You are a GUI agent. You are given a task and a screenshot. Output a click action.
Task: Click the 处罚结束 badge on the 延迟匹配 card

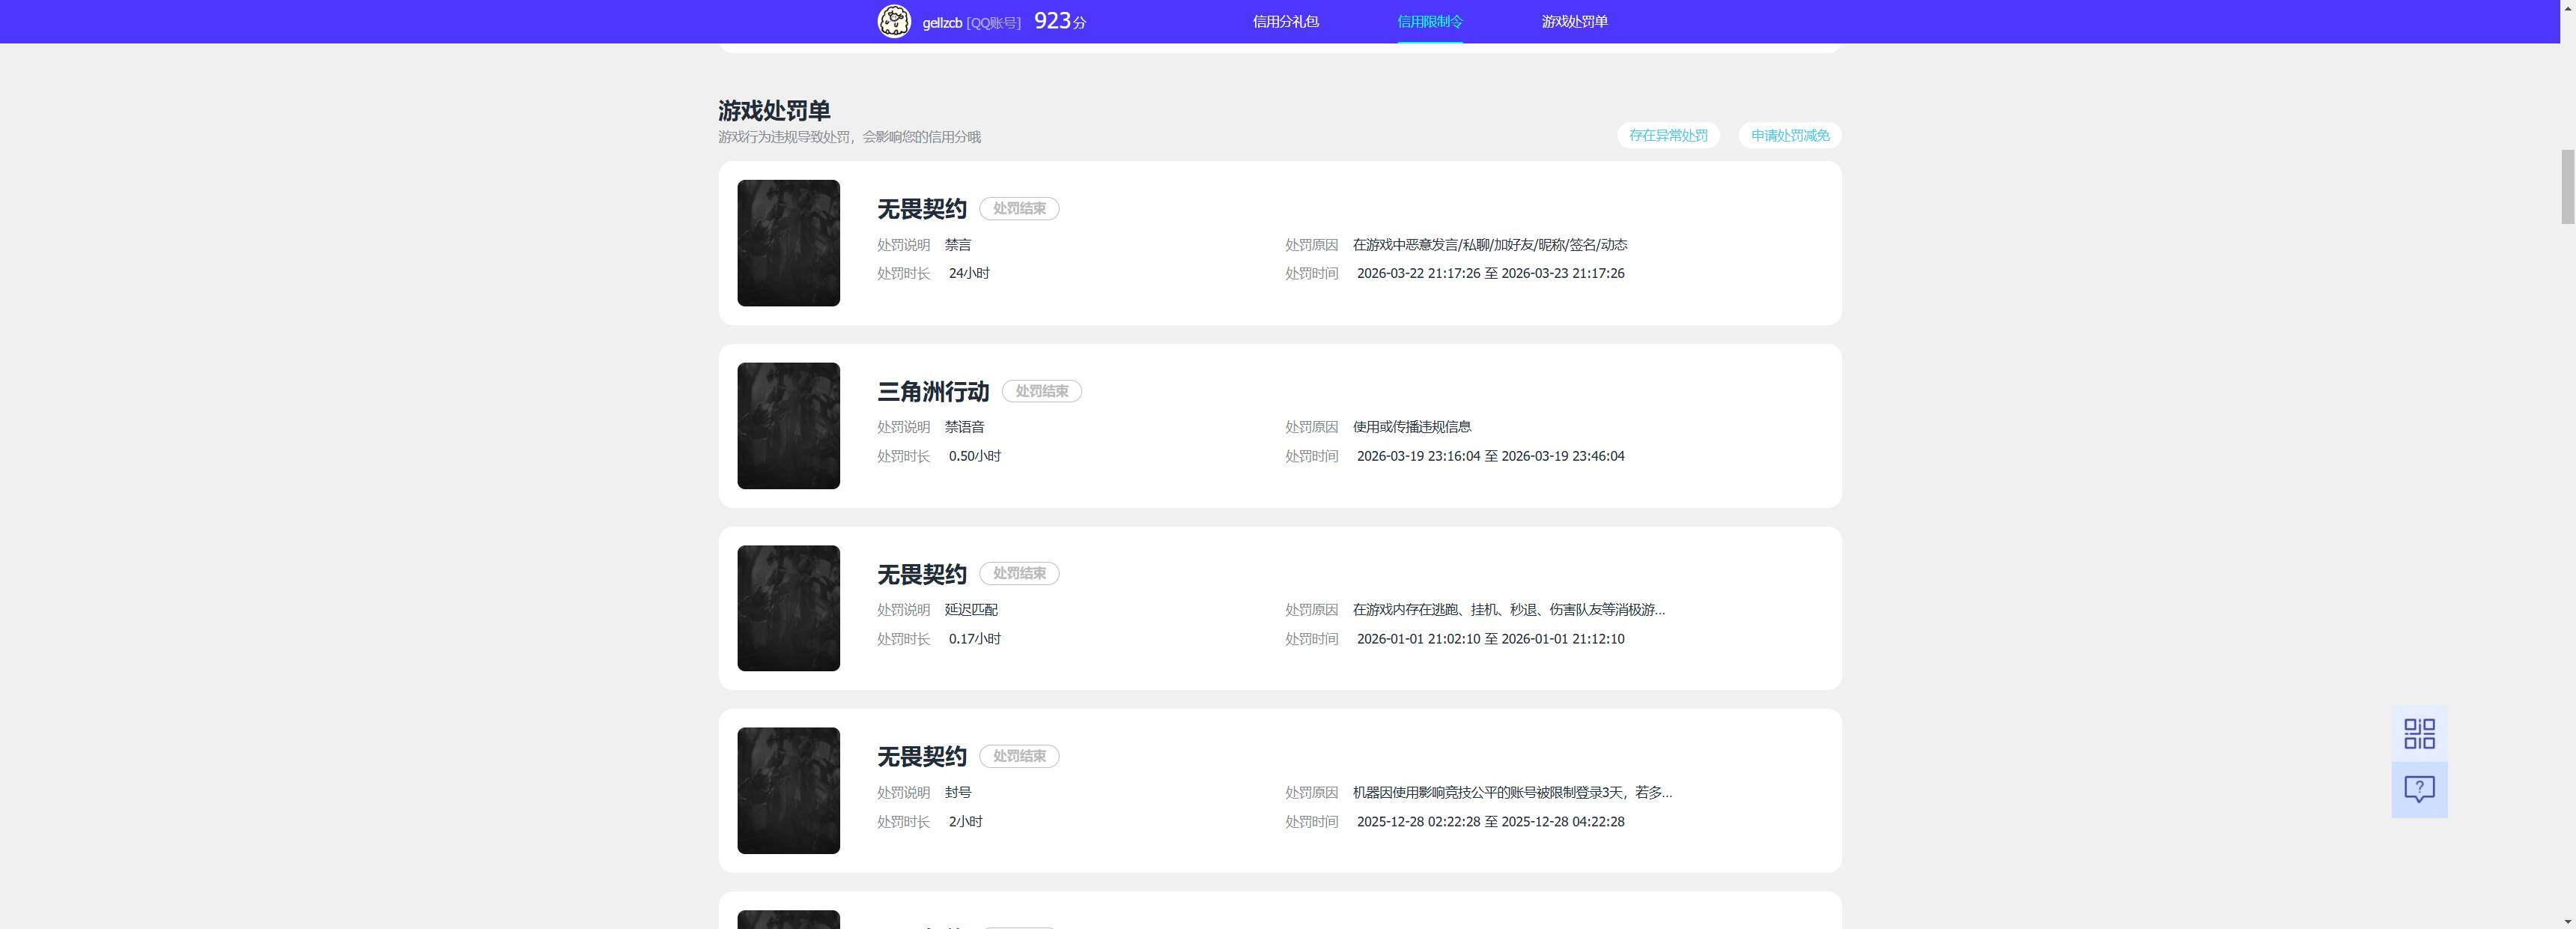1019,574
